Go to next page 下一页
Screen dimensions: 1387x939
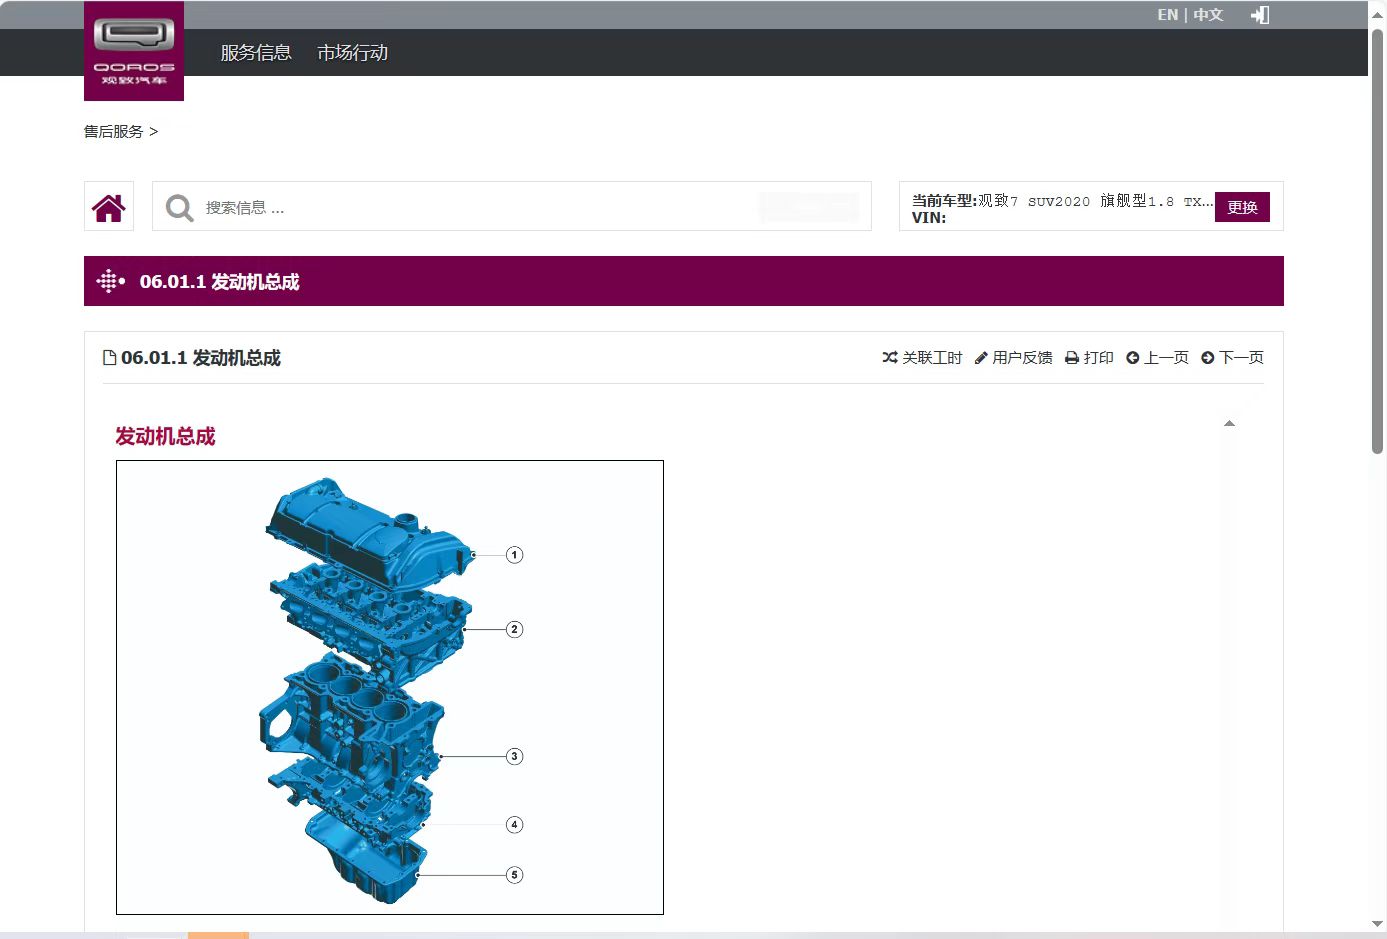coord(1232,358)
